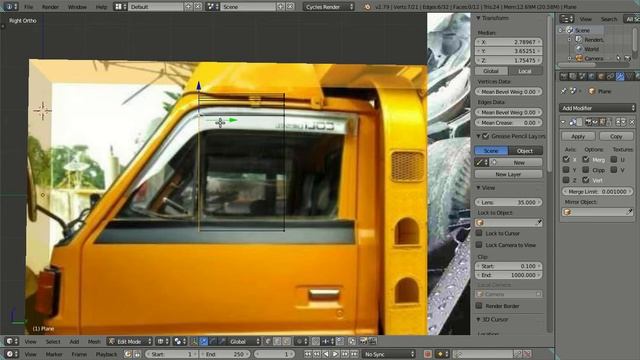
Task: Click the pivot point selector icon
Action: coord(180,341)
